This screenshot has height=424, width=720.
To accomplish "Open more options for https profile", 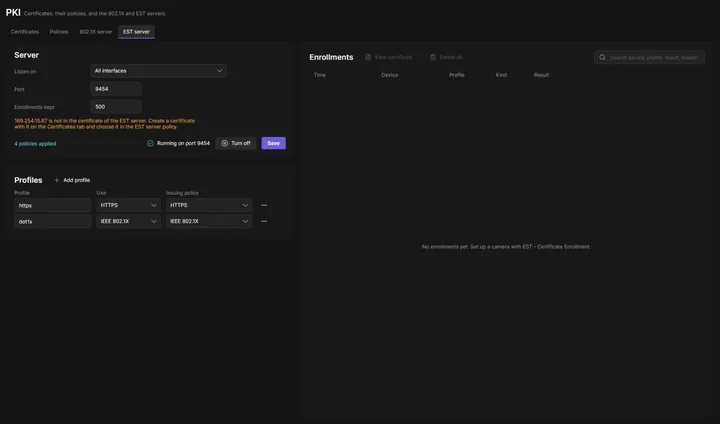I will [264, 205].
